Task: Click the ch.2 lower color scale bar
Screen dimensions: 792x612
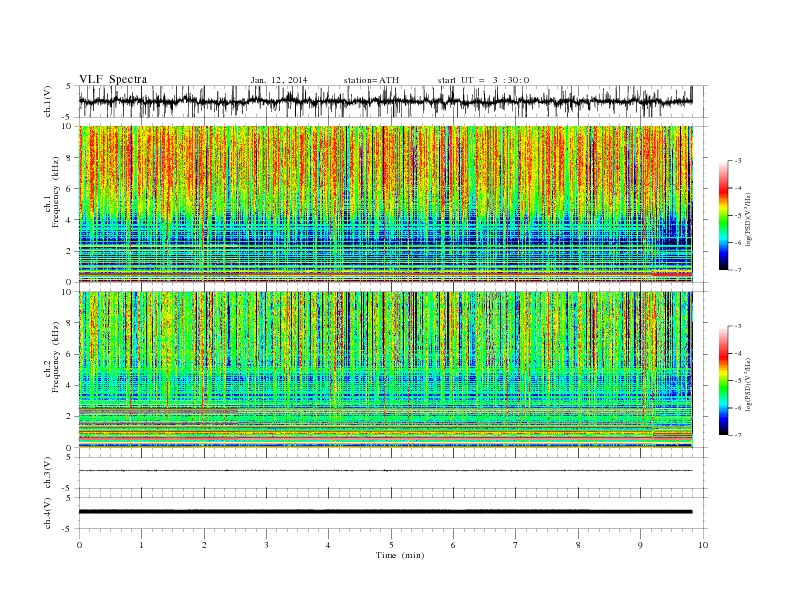Action: click(723, 380)
